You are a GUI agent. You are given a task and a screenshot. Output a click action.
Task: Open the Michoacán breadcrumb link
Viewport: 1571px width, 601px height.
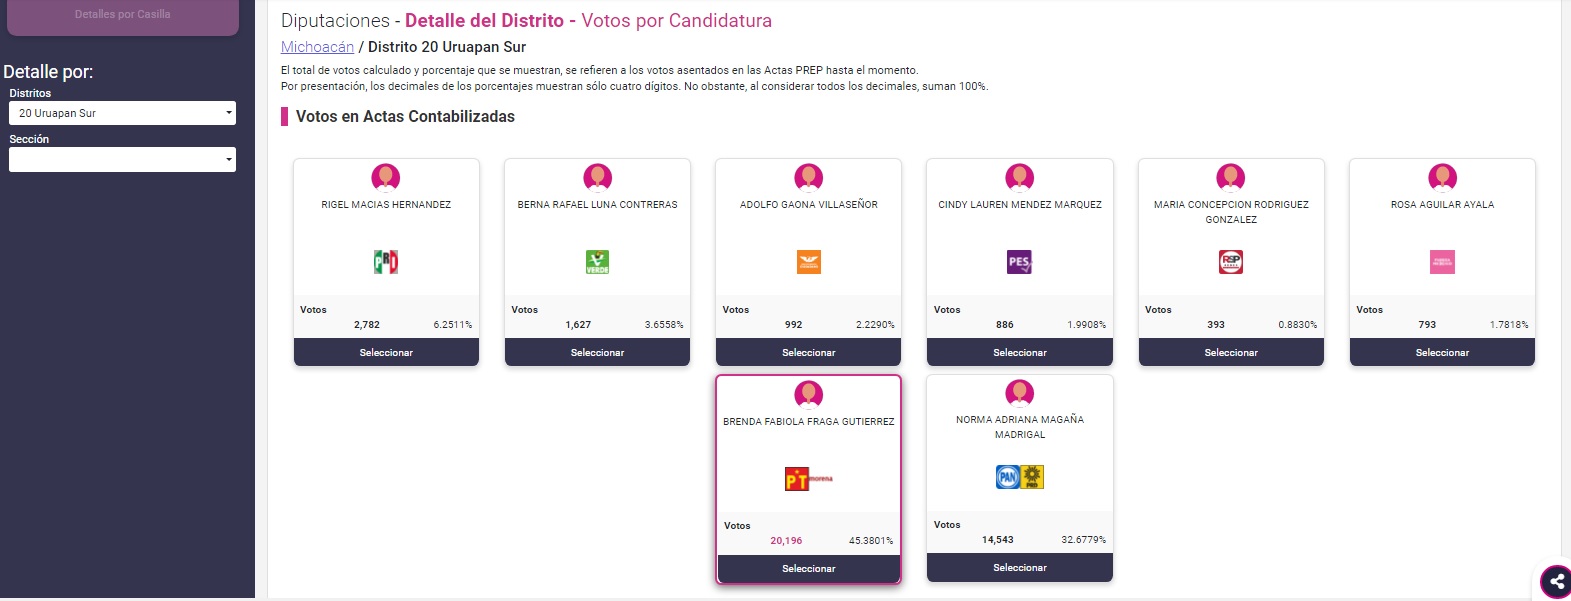click(x=317, y=47)
